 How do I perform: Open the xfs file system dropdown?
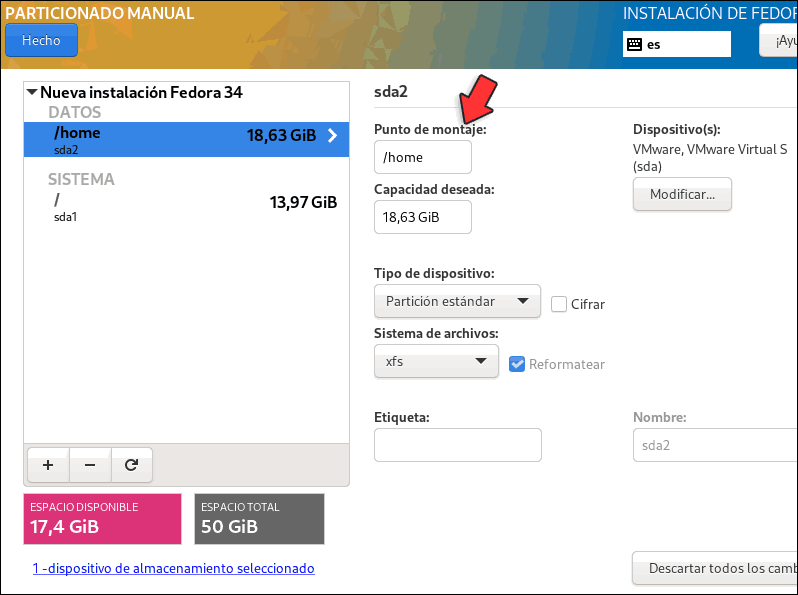436,361
